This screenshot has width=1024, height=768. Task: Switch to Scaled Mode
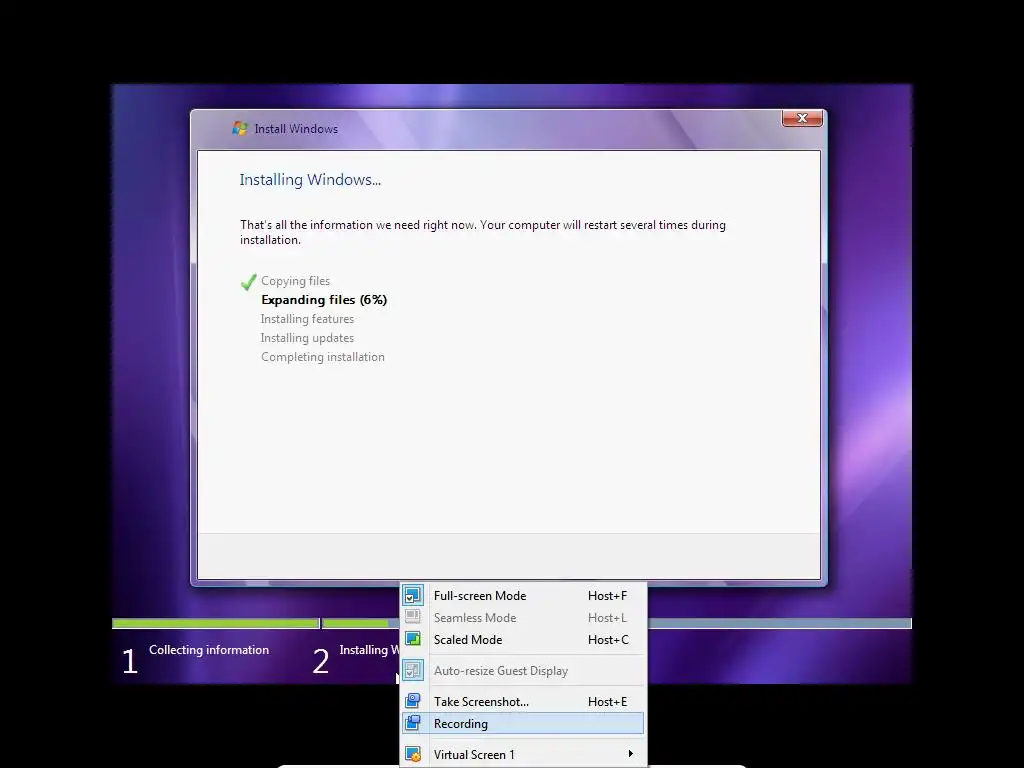pos(523,639)
